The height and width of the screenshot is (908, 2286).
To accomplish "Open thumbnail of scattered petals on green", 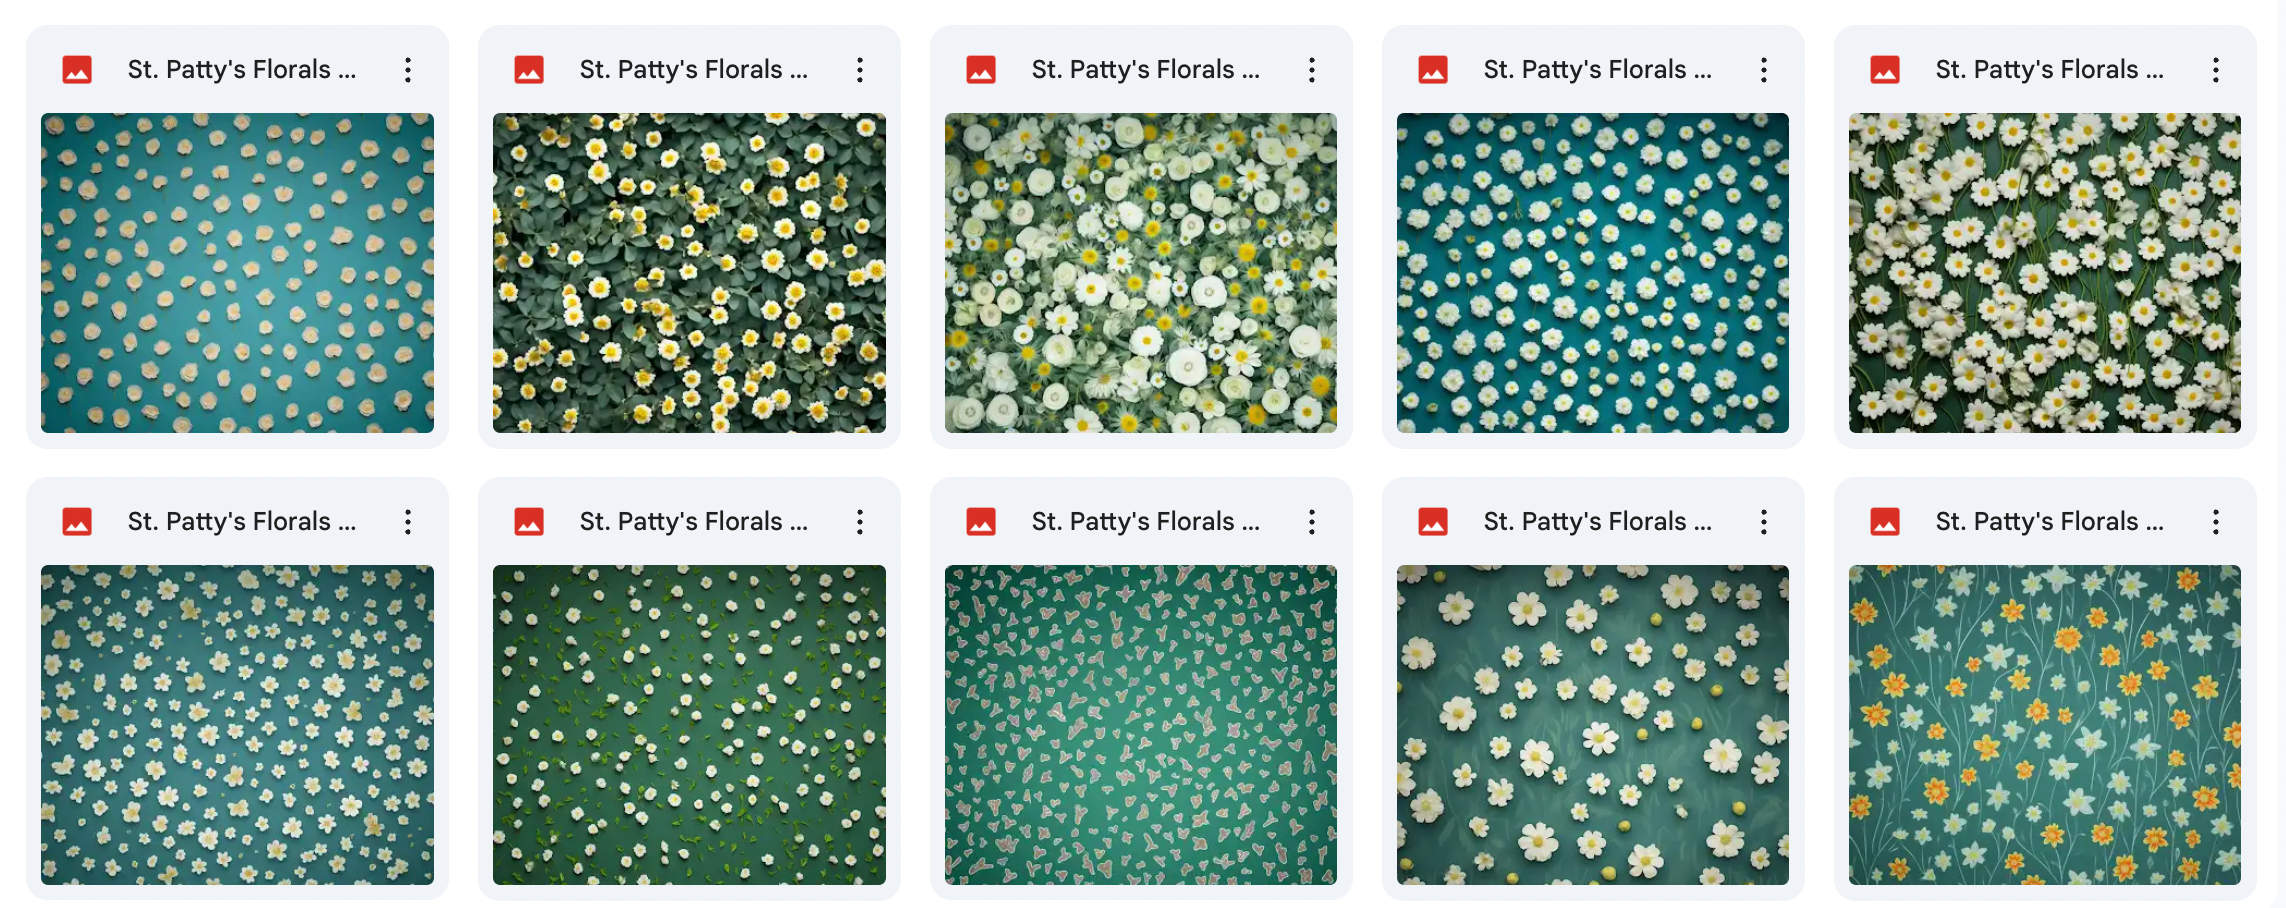I will [689, 725].
